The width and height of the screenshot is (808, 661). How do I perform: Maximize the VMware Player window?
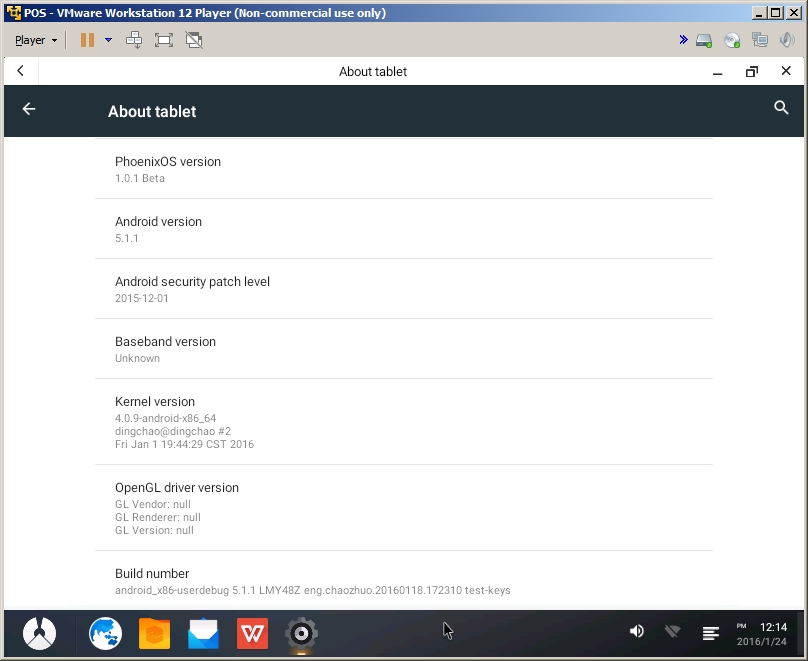tap(776, 13)
